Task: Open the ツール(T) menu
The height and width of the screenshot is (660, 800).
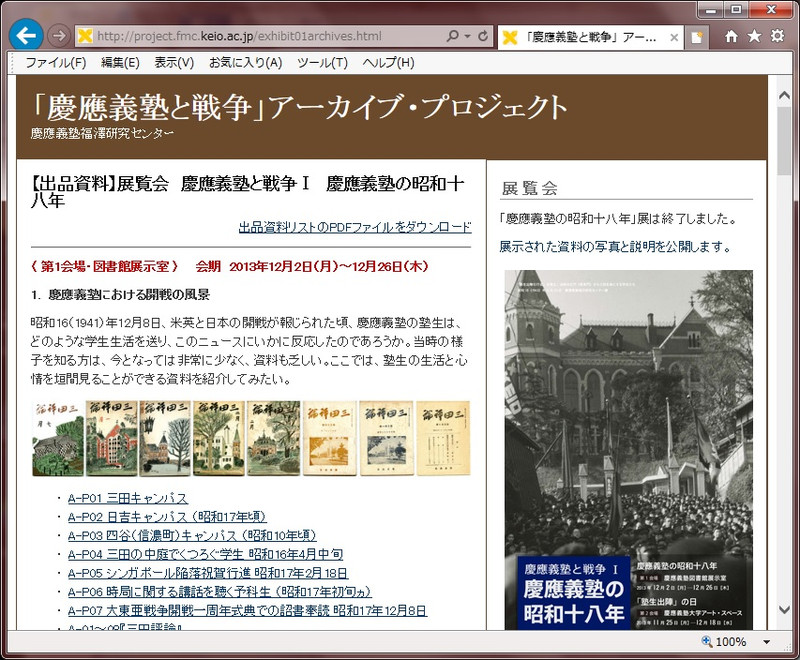Action: coord(322,63)
